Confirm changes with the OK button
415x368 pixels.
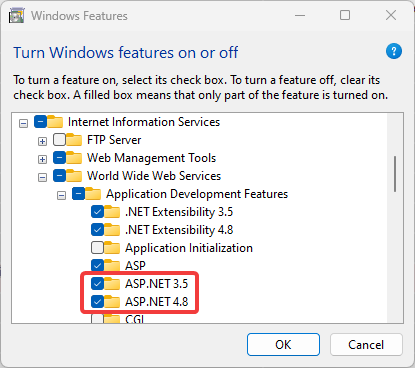[283, 344]
